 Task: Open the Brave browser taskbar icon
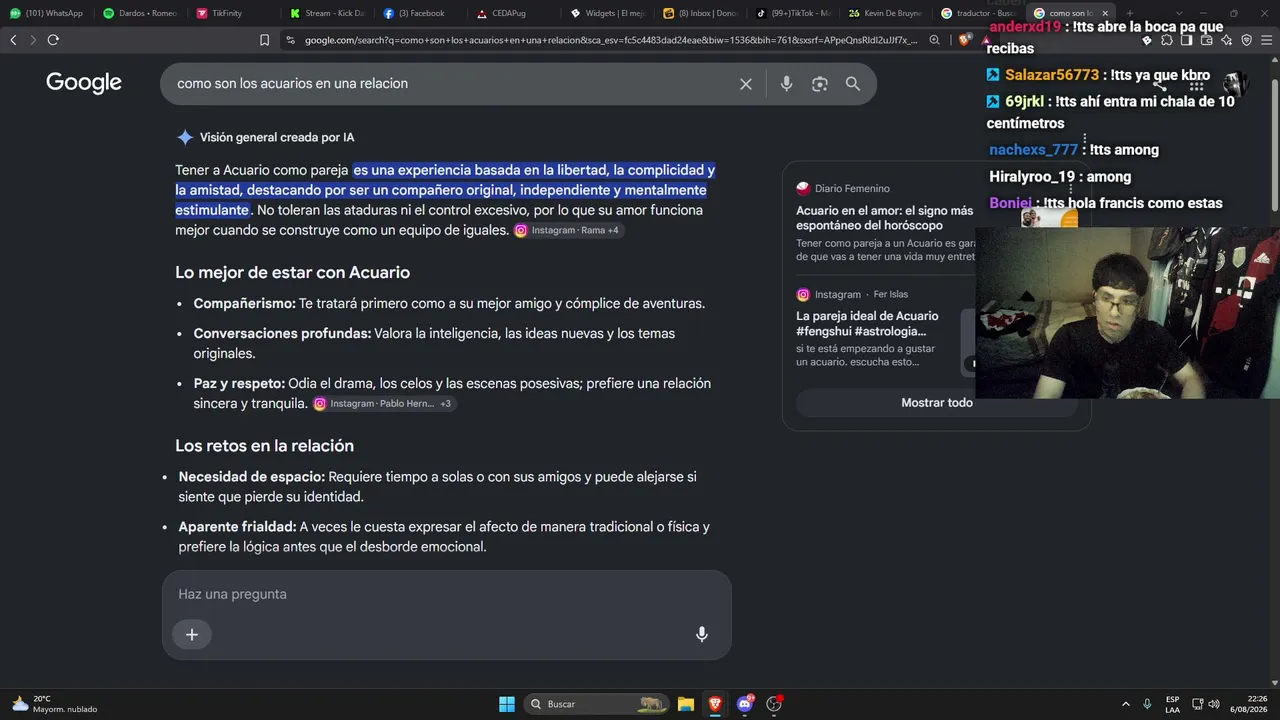tap(715, 704)
